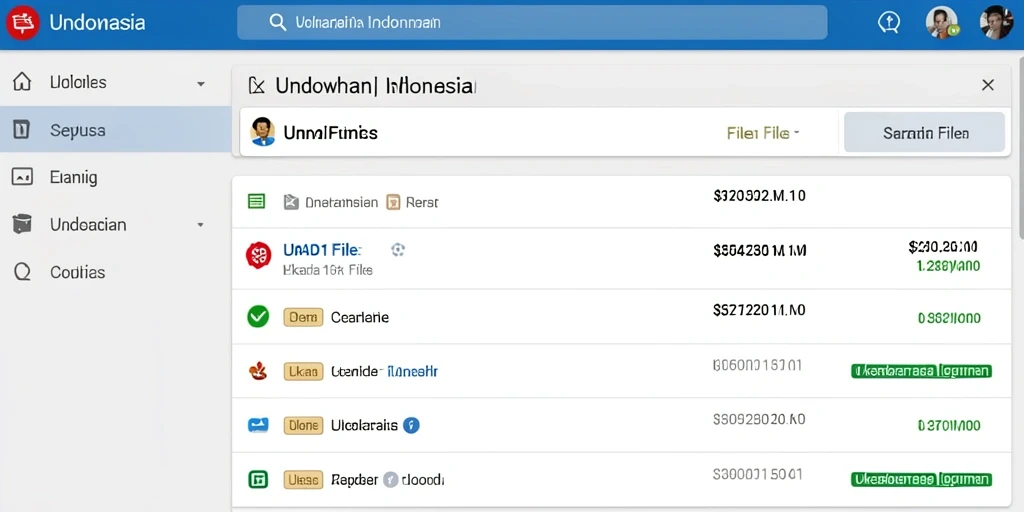Expand the Uololes sidebar arrow
Screen dimensions: 1024x512
[x=201, y=84]
